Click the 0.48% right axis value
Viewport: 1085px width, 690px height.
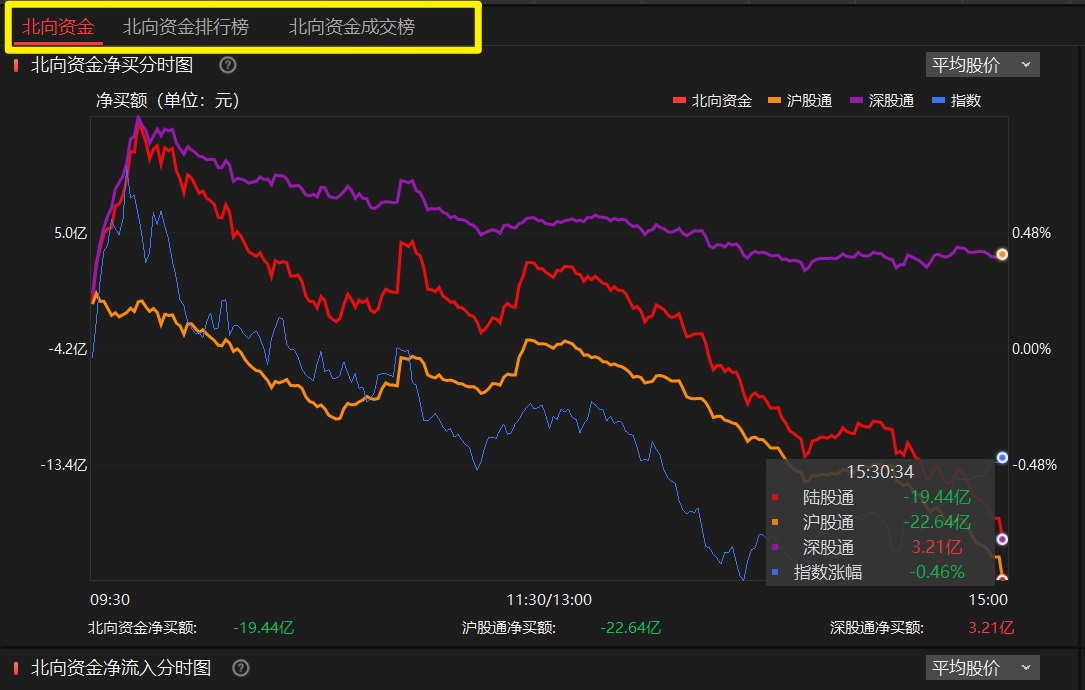point(1032,233)
